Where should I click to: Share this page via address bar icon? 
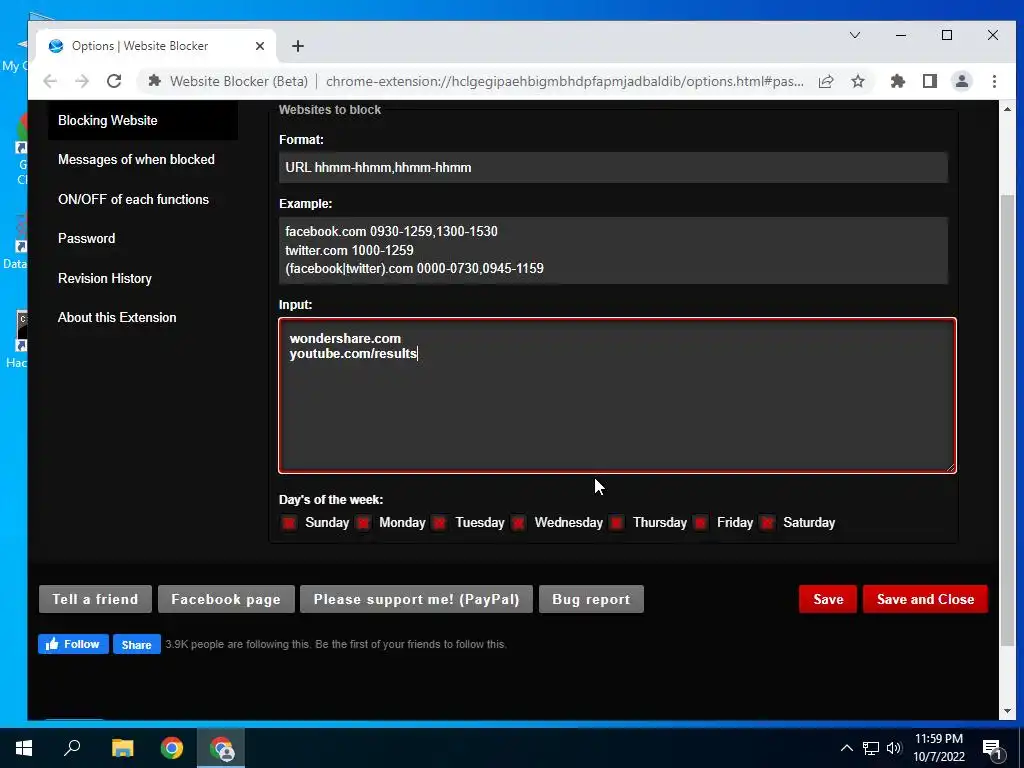pos(826,81)
